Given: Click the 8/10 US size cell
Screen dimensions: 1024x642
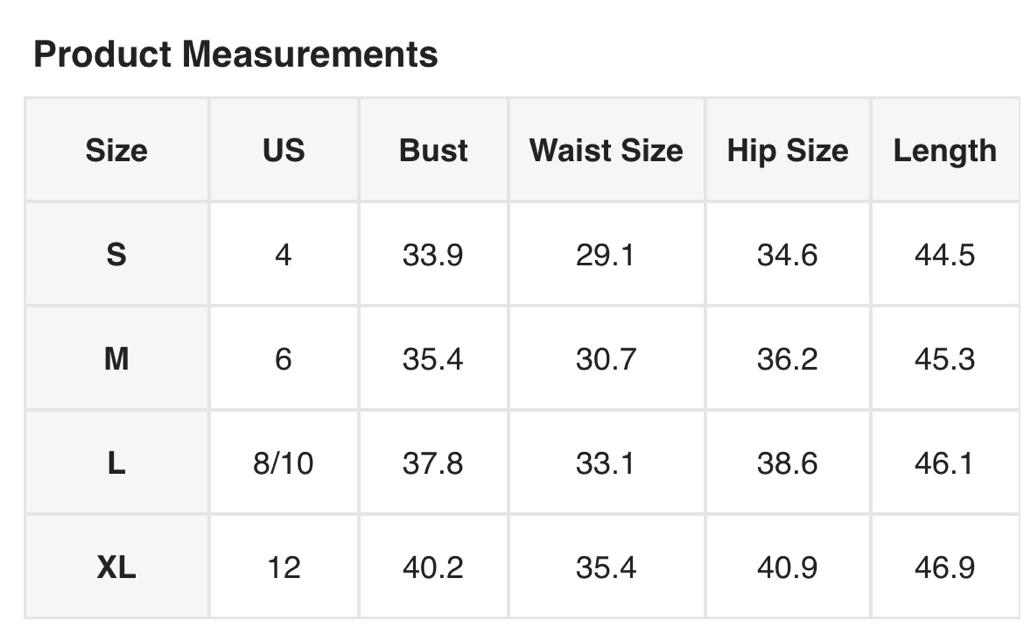Looking at the screenshot, I should (x=283, y=463).
